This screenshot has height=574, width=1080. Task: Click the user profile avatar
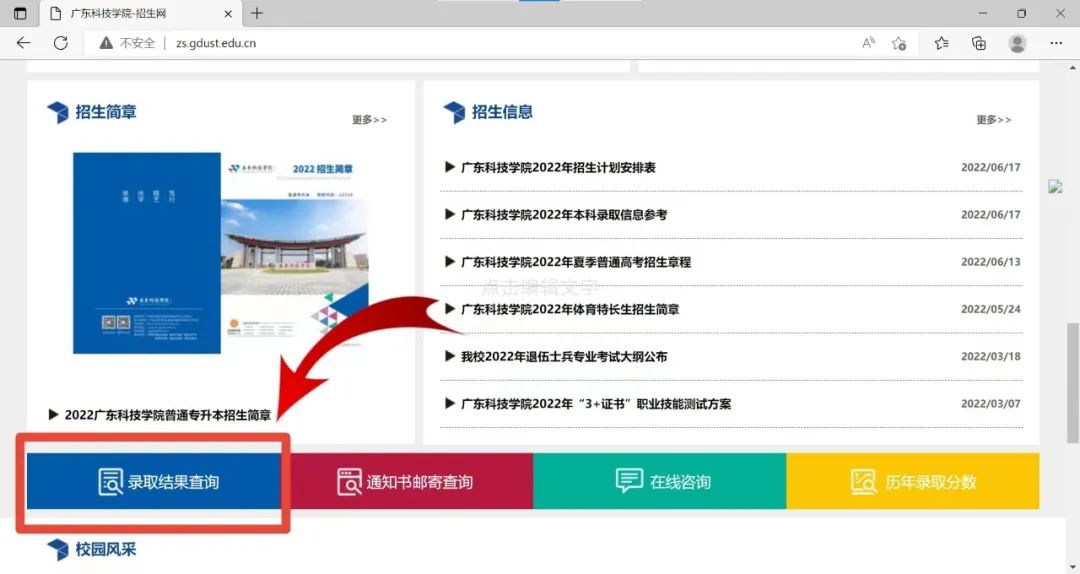click(1017, 43)
